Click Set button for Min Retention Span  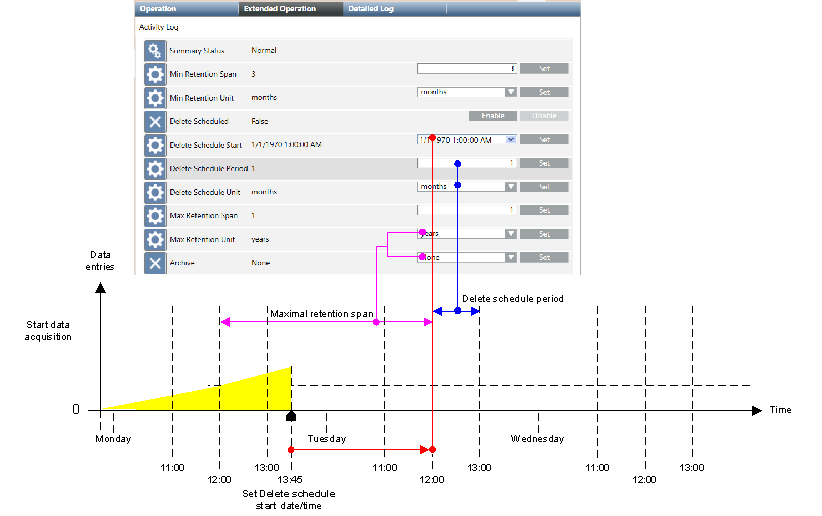point(544,69)
